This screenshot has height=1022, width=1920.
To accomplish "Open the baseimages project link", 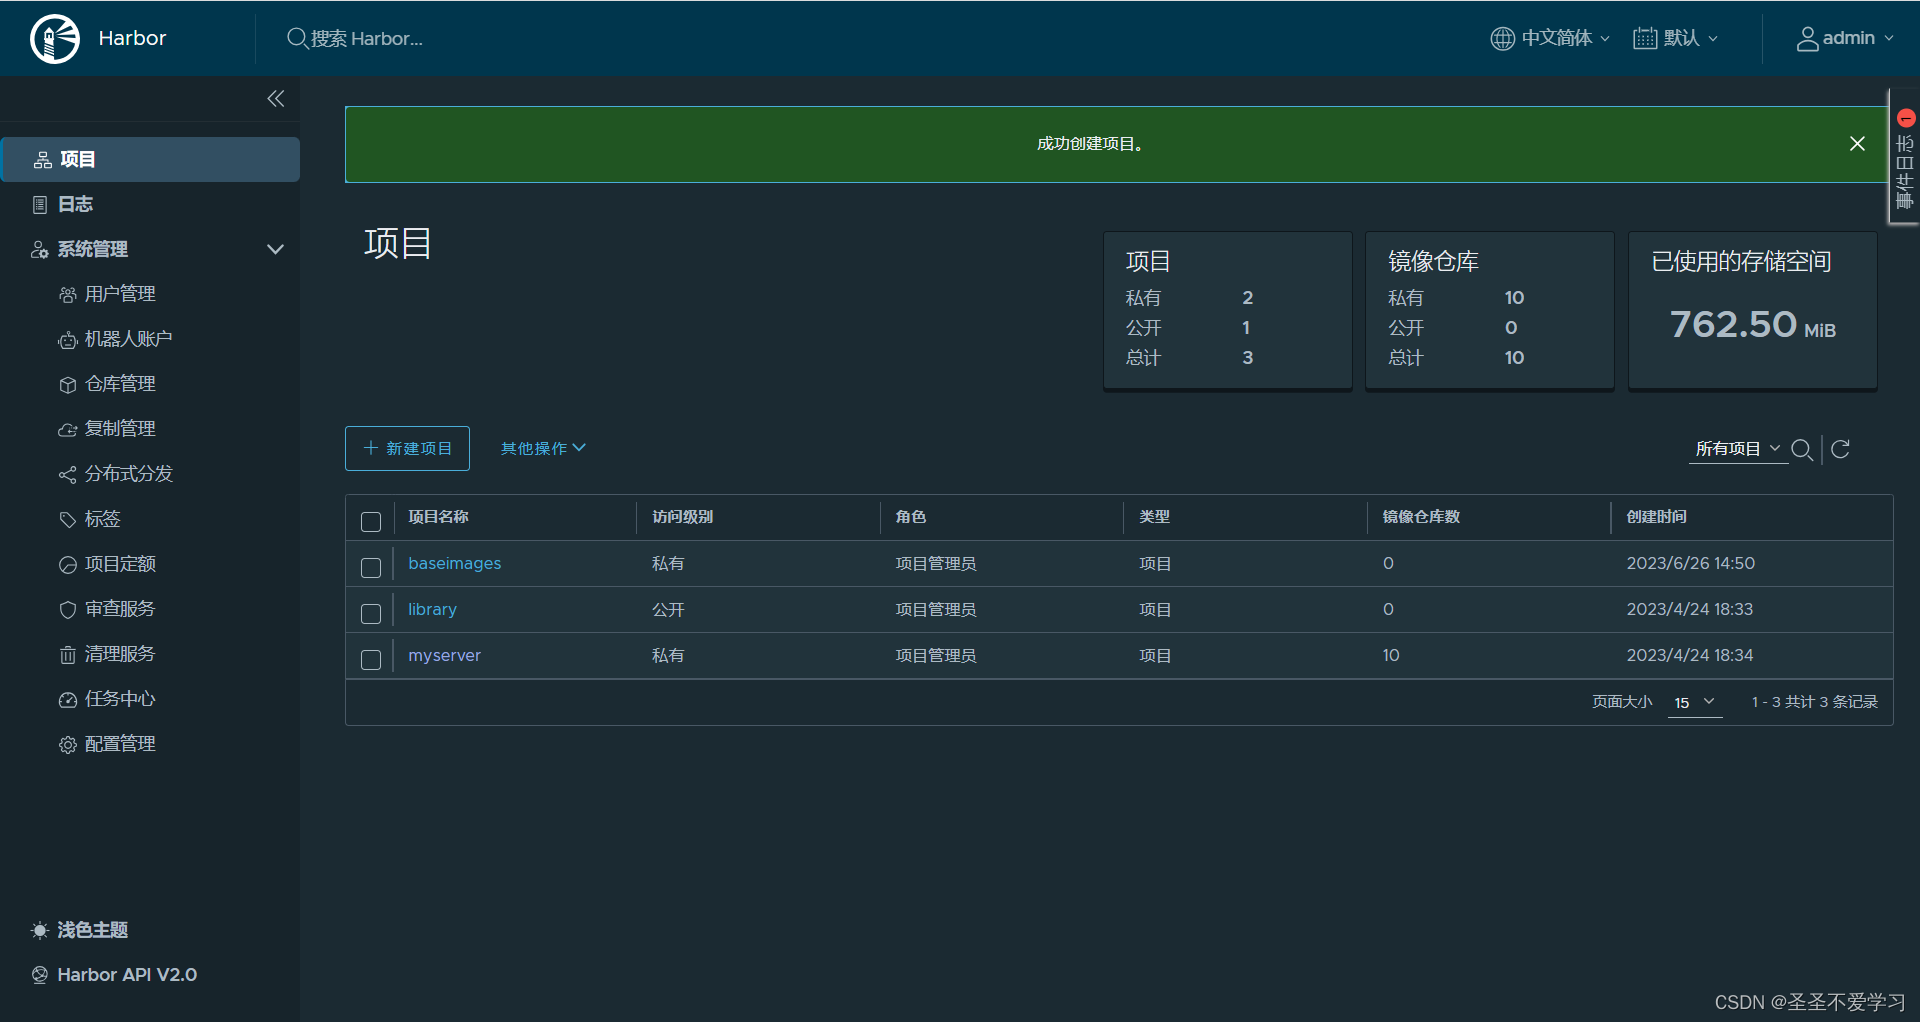I will pos(454,563).
